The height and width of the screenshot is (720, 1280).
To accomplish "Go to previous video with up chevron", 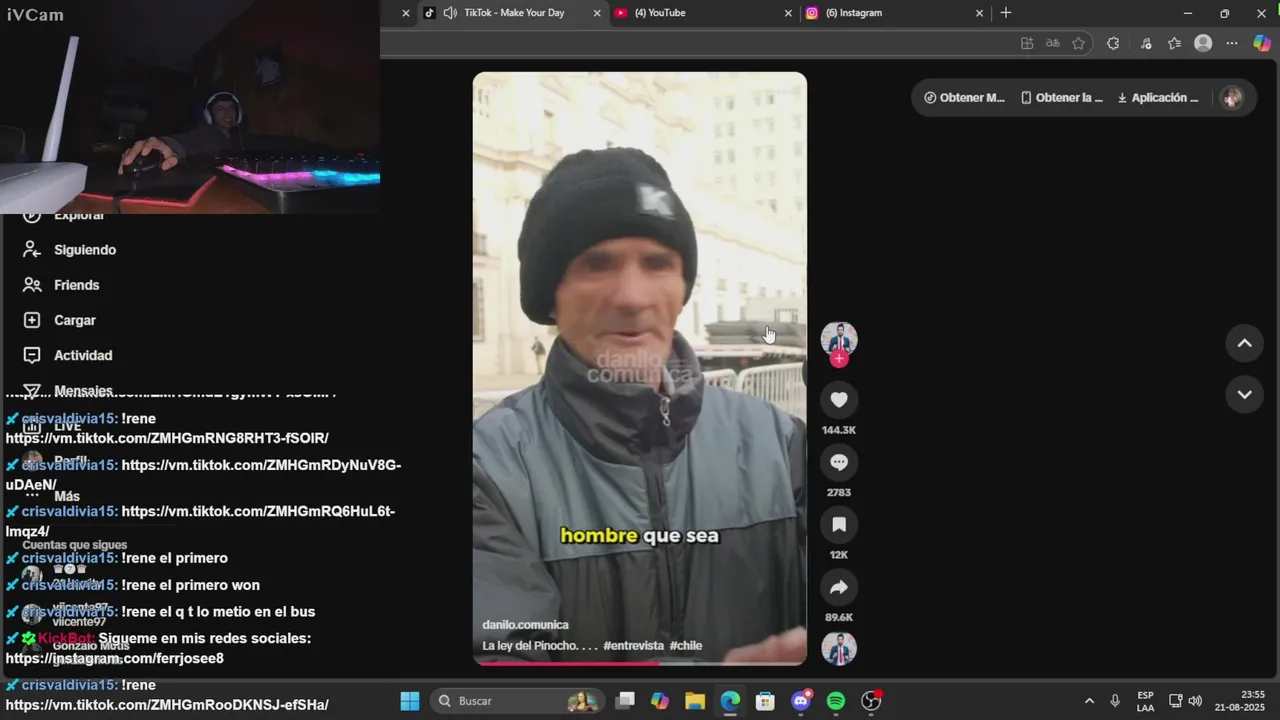I will tap(1244, 343).
